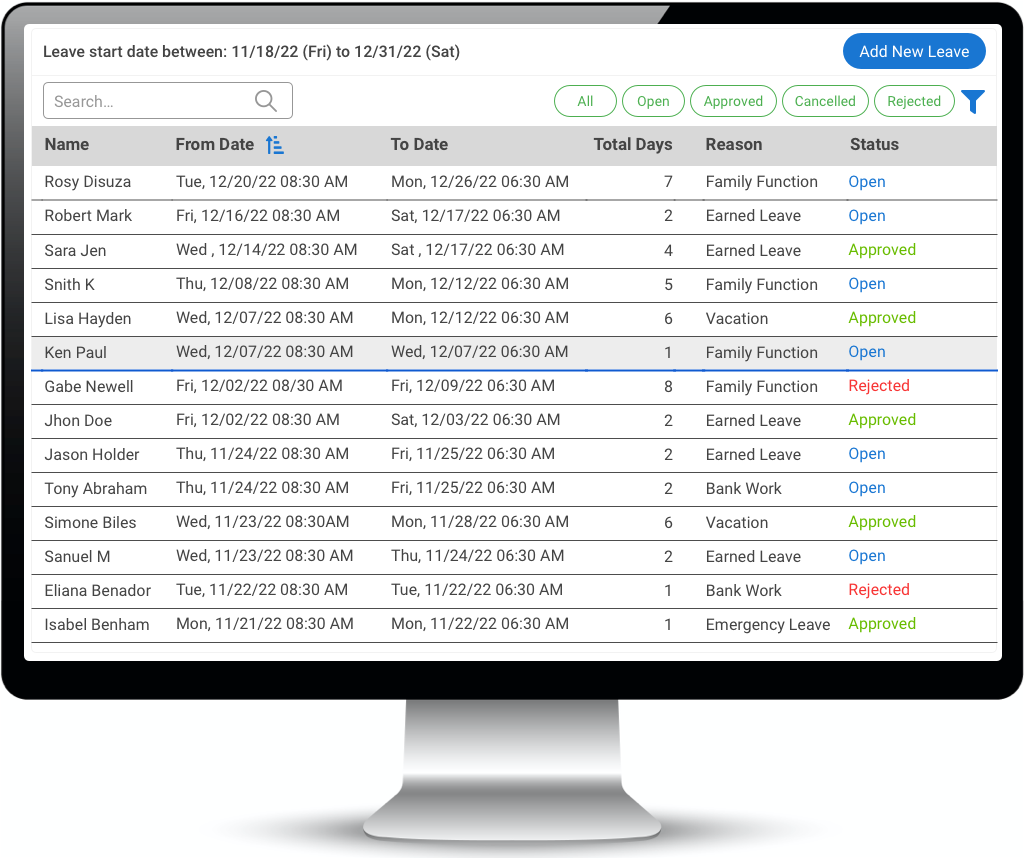Click Gabe Newell's Rejected status
Screen dimensions: 1025x859
[x=879, y=386]
